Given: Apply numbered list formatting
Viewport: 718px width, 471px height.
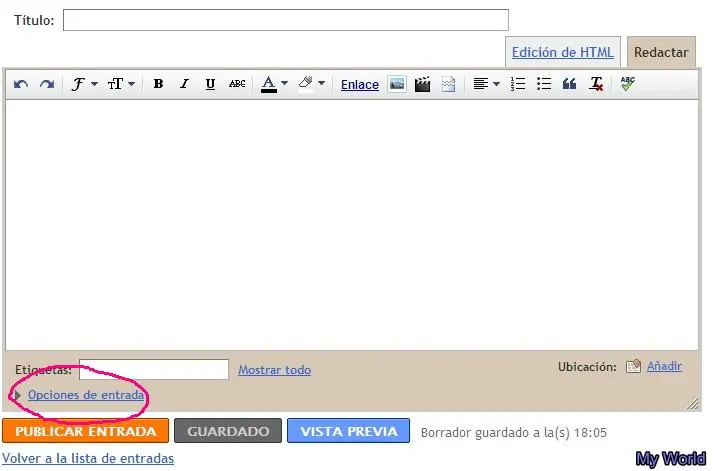Looking at the screenshot, I should click(x=518, y=84).
